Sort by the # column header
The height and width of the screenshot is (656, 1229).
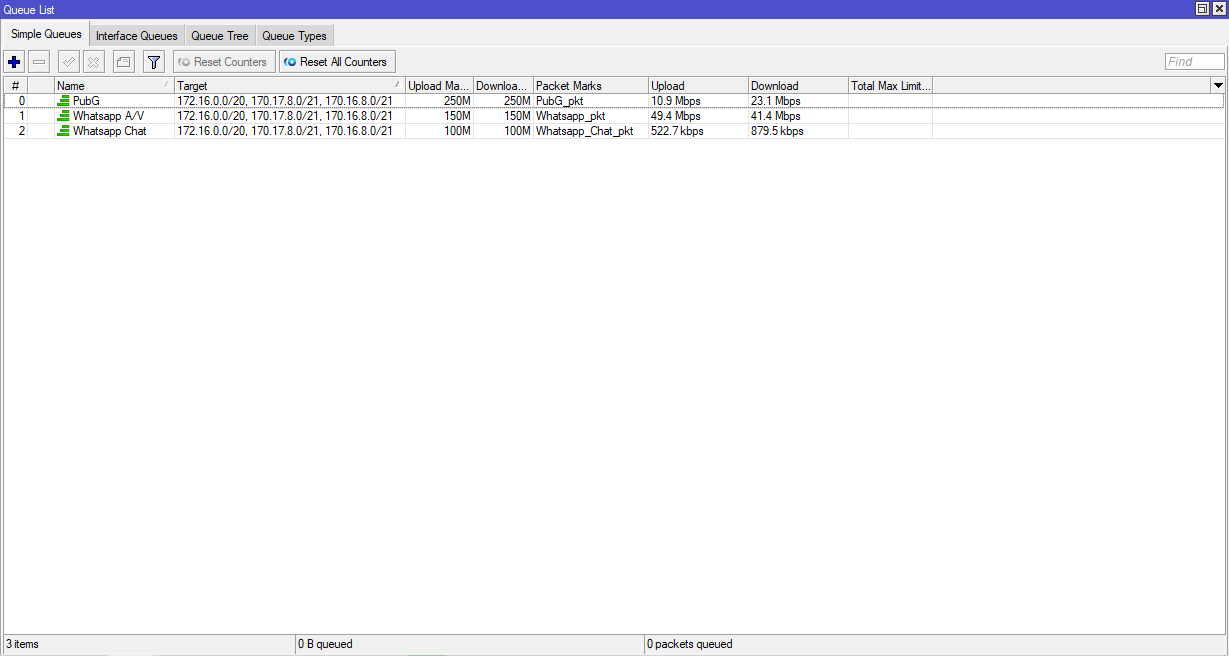coord(16,86)
